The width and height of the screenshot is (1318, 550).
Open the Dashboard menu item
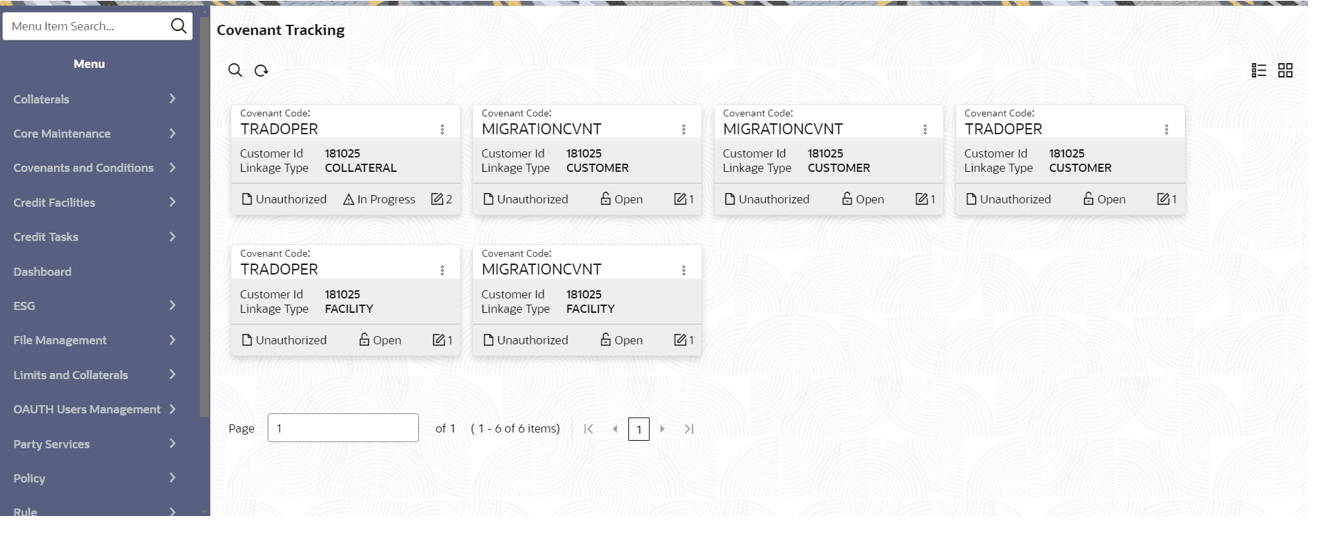tap(43, 271)
